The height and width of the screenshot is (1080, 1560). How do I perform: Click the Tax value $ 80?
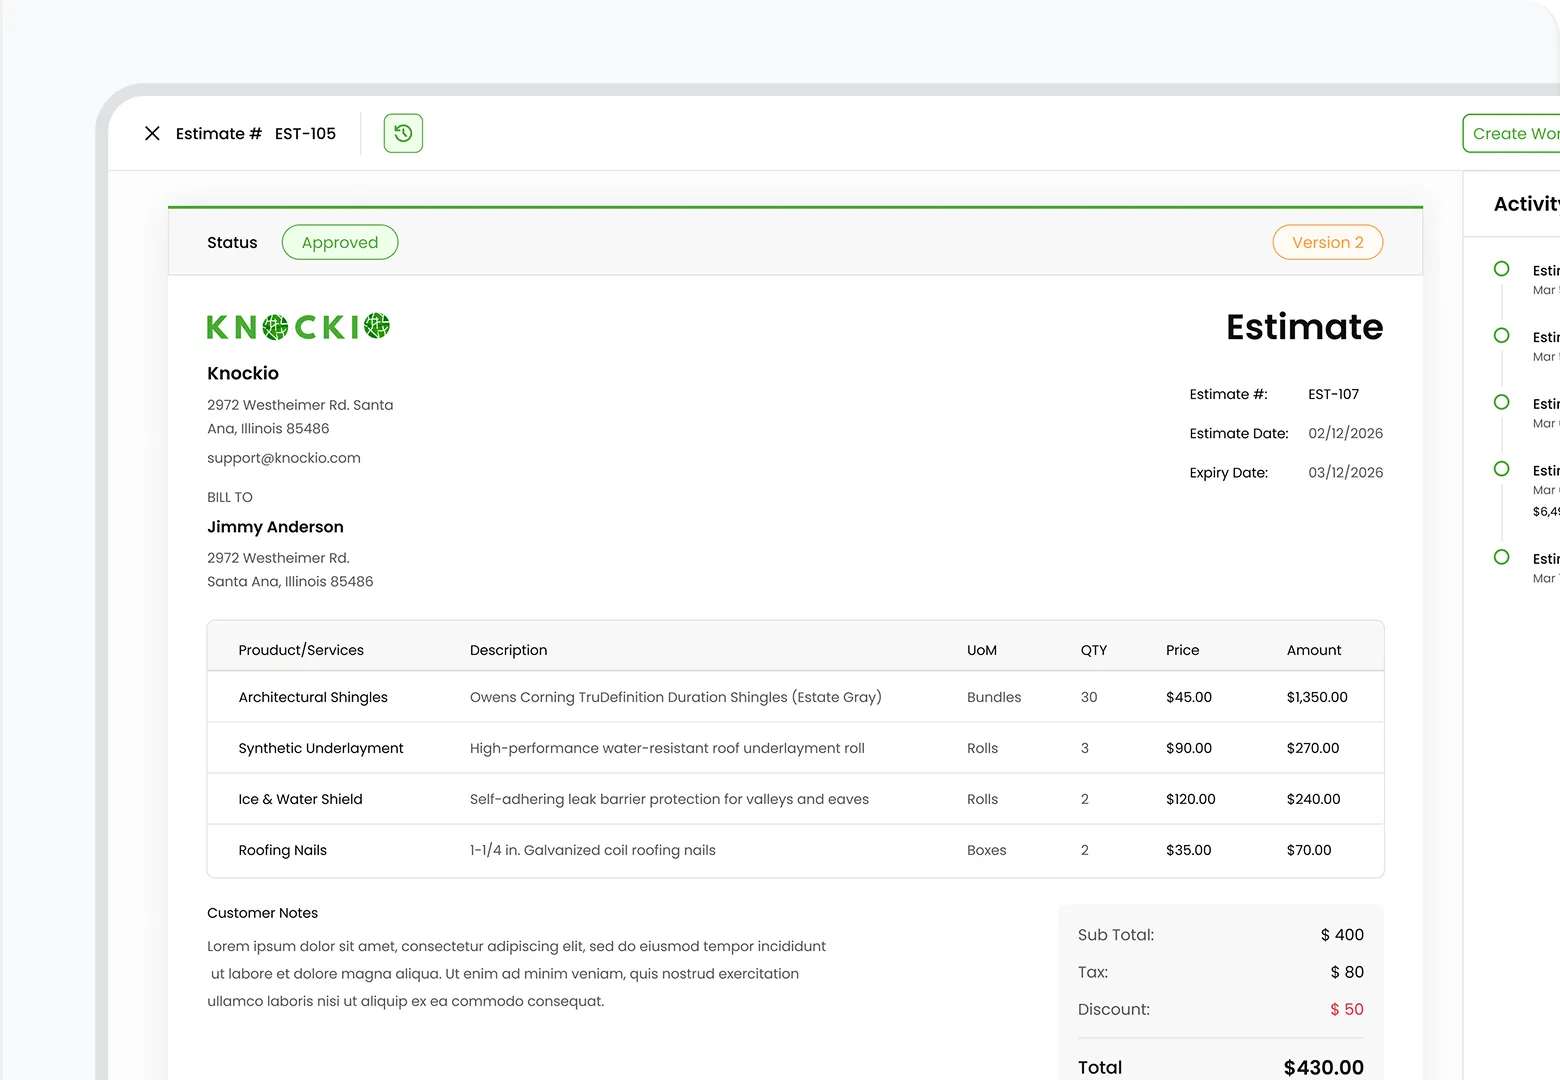coord(1347,972)
